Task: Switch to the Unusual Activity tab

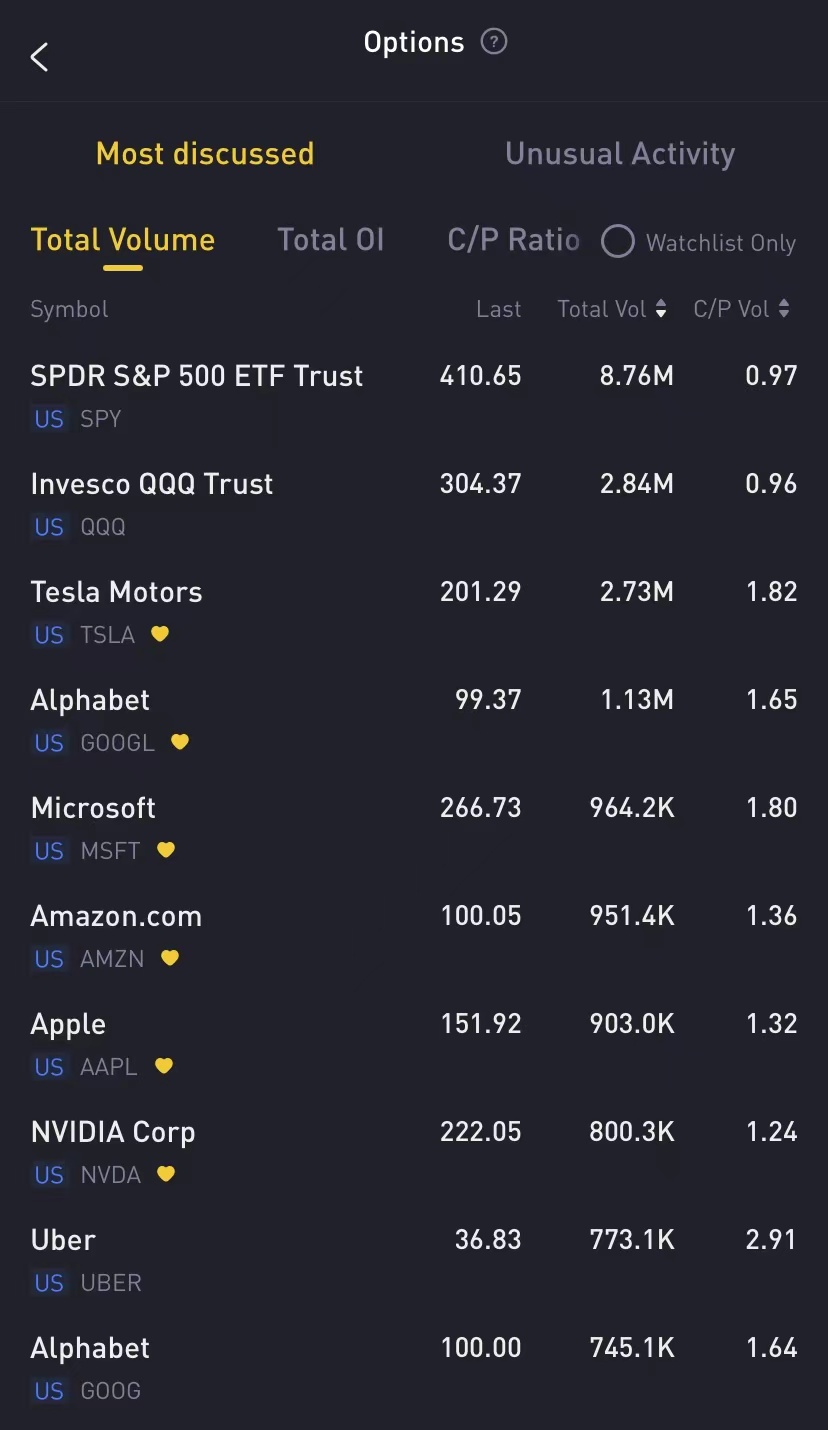Action: point(620,154)
